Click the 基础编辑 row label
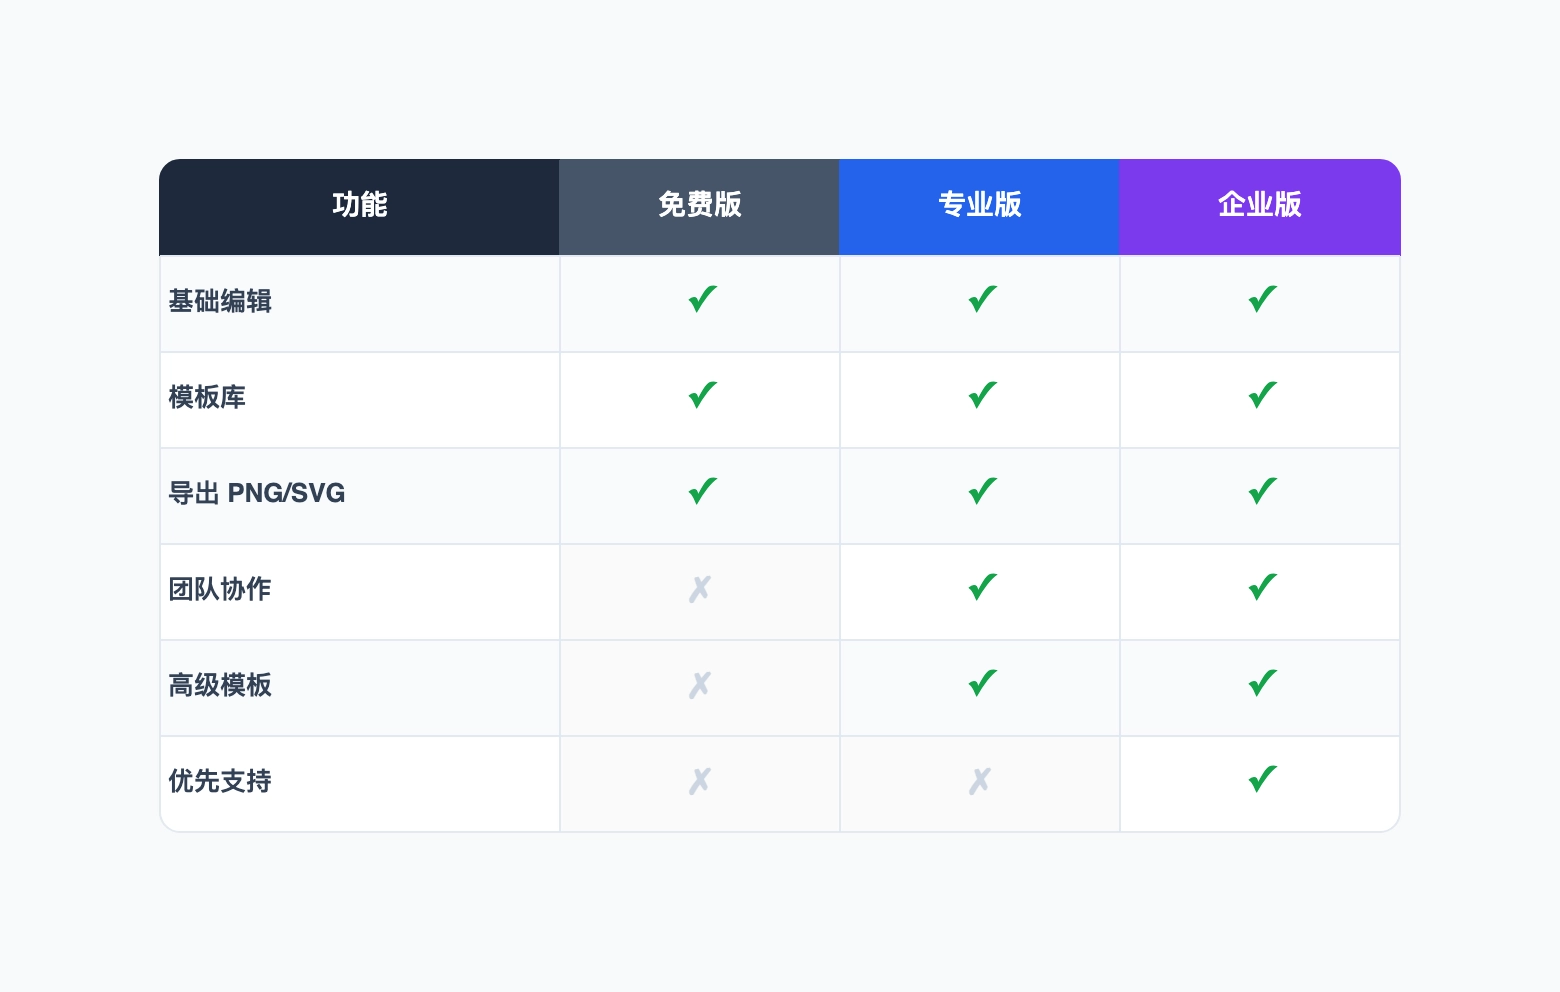Image resolution: width=1560 pixels, height=992 pixels. click(x=220, y=302)
